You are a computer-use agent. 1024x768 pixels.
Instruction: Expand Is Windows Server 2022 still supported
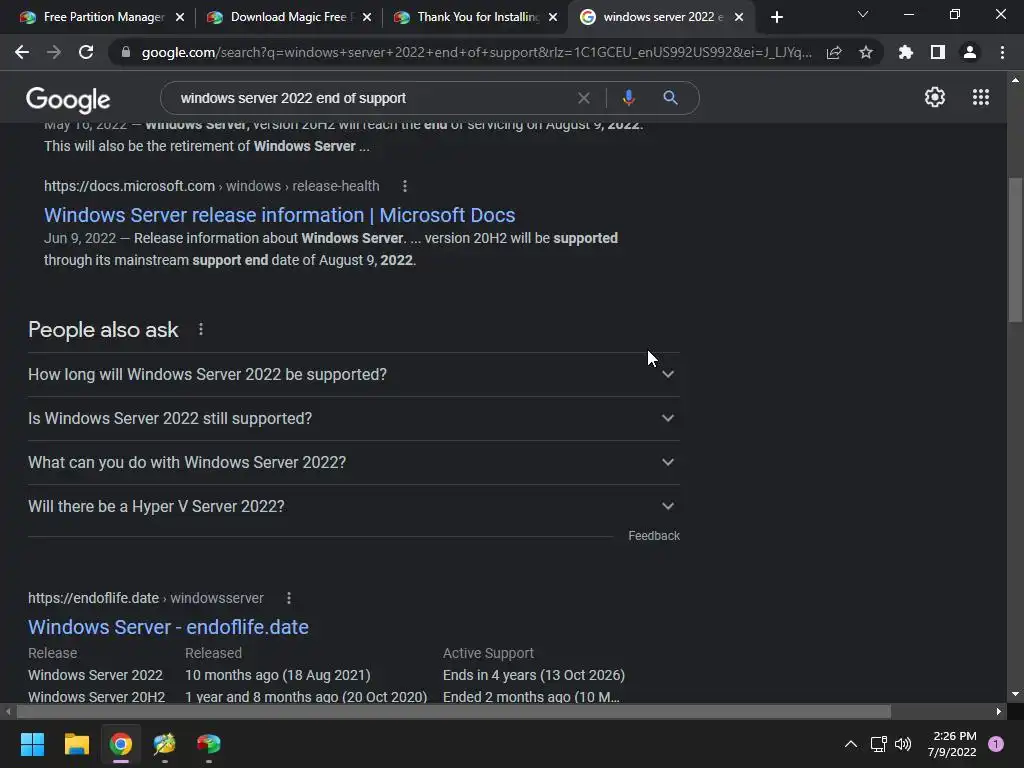(x=353, y=419)
